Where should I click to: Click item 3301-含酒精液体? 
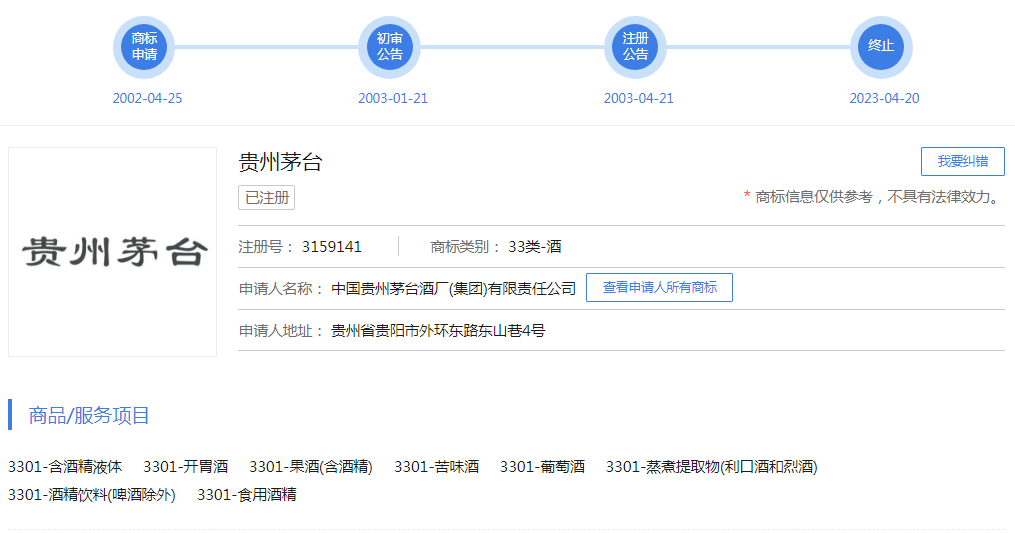click(x=65, y=467)
